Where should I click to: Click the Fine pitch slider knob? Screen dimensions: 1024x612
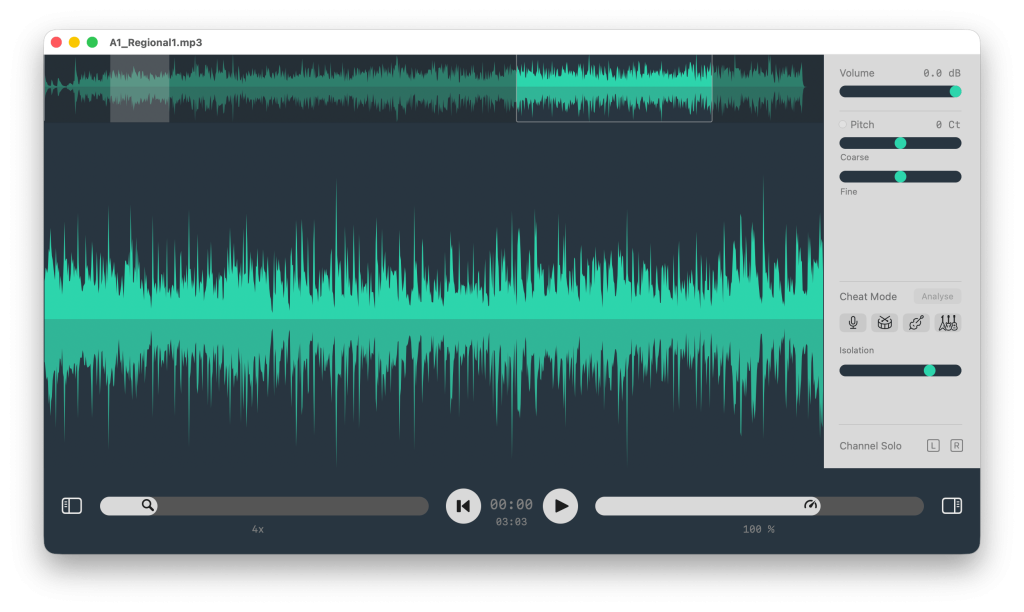(x=900, y=177)
